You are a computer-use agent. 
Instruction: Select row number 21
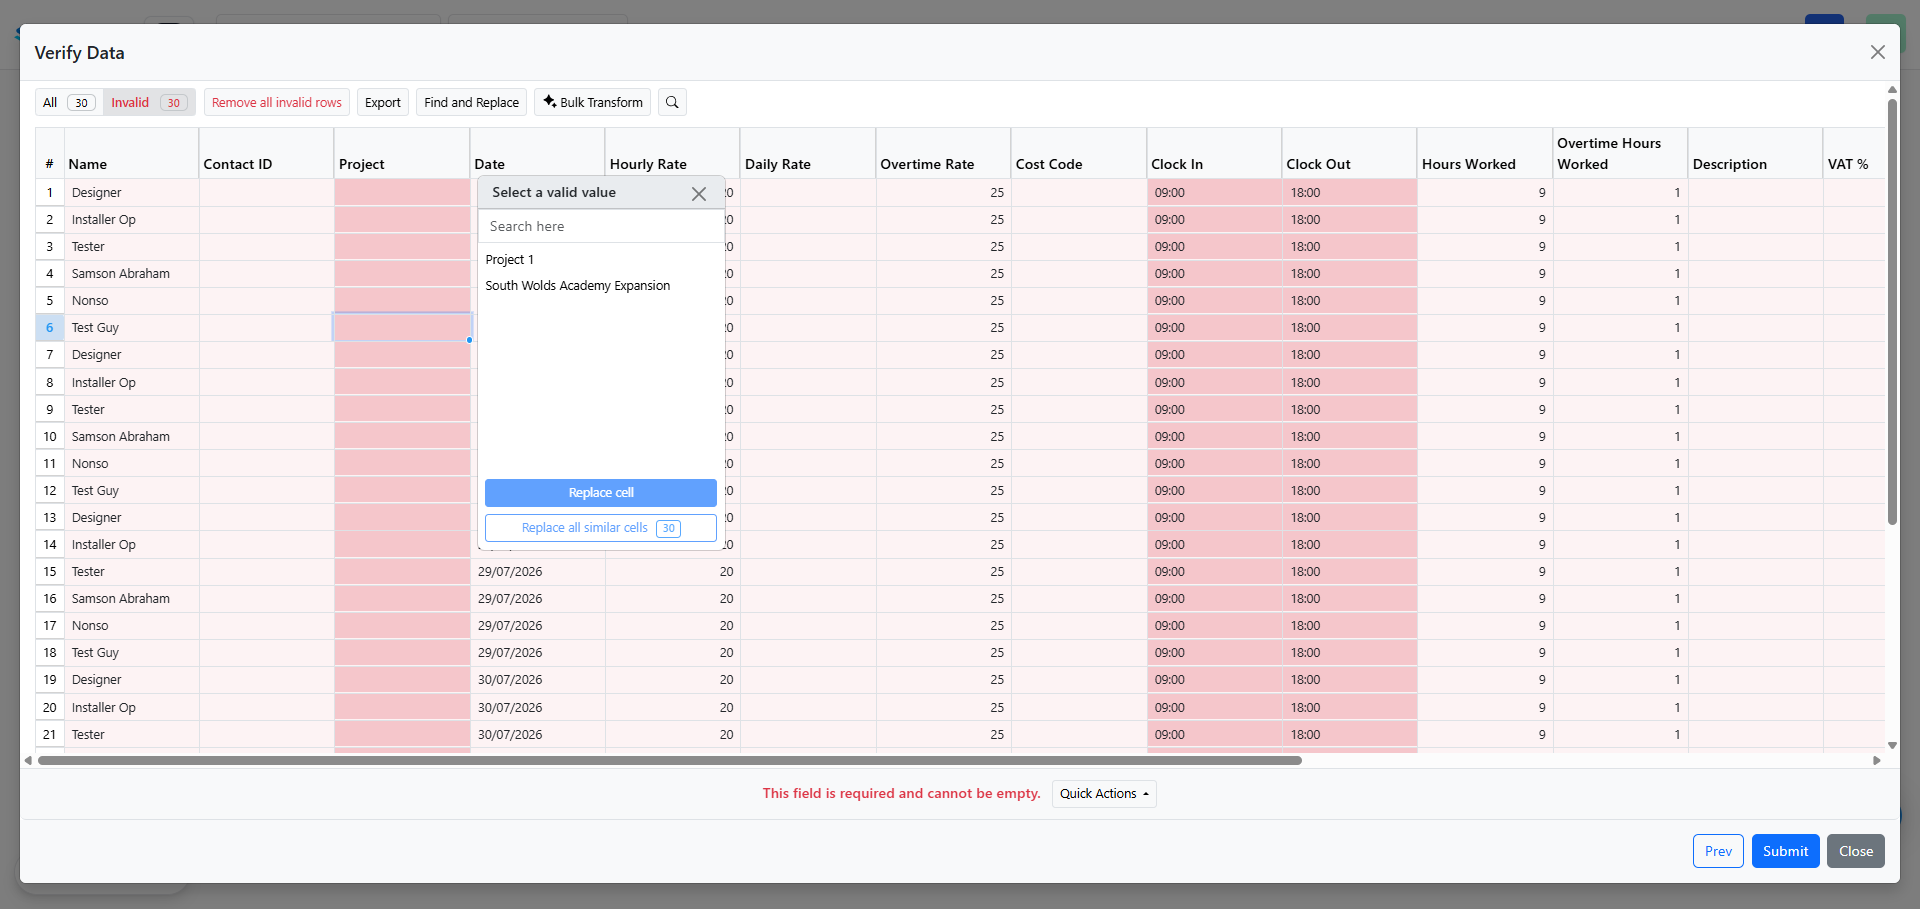pos(49,735)
